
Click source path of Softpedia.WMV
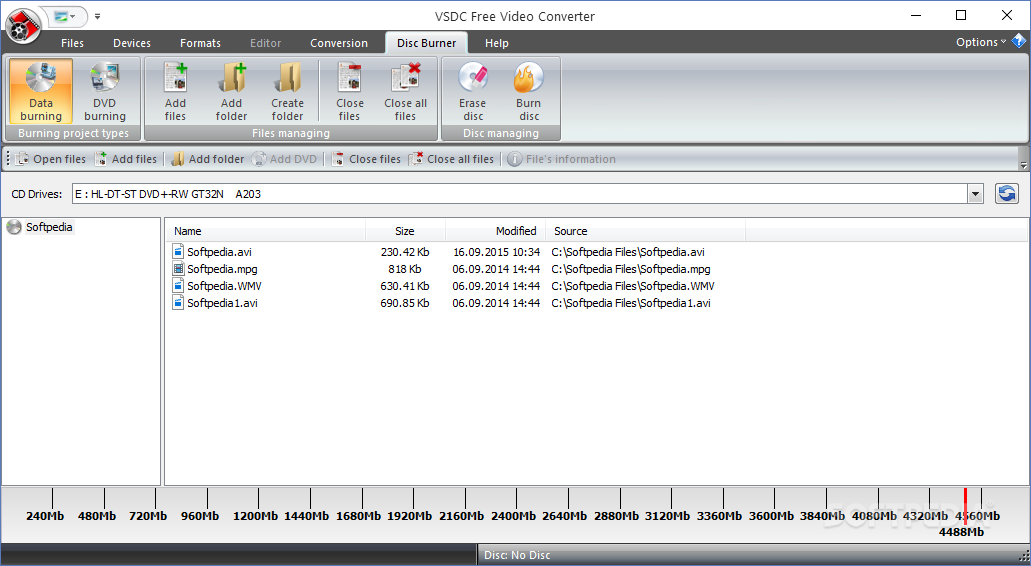[x=633, y=286]
